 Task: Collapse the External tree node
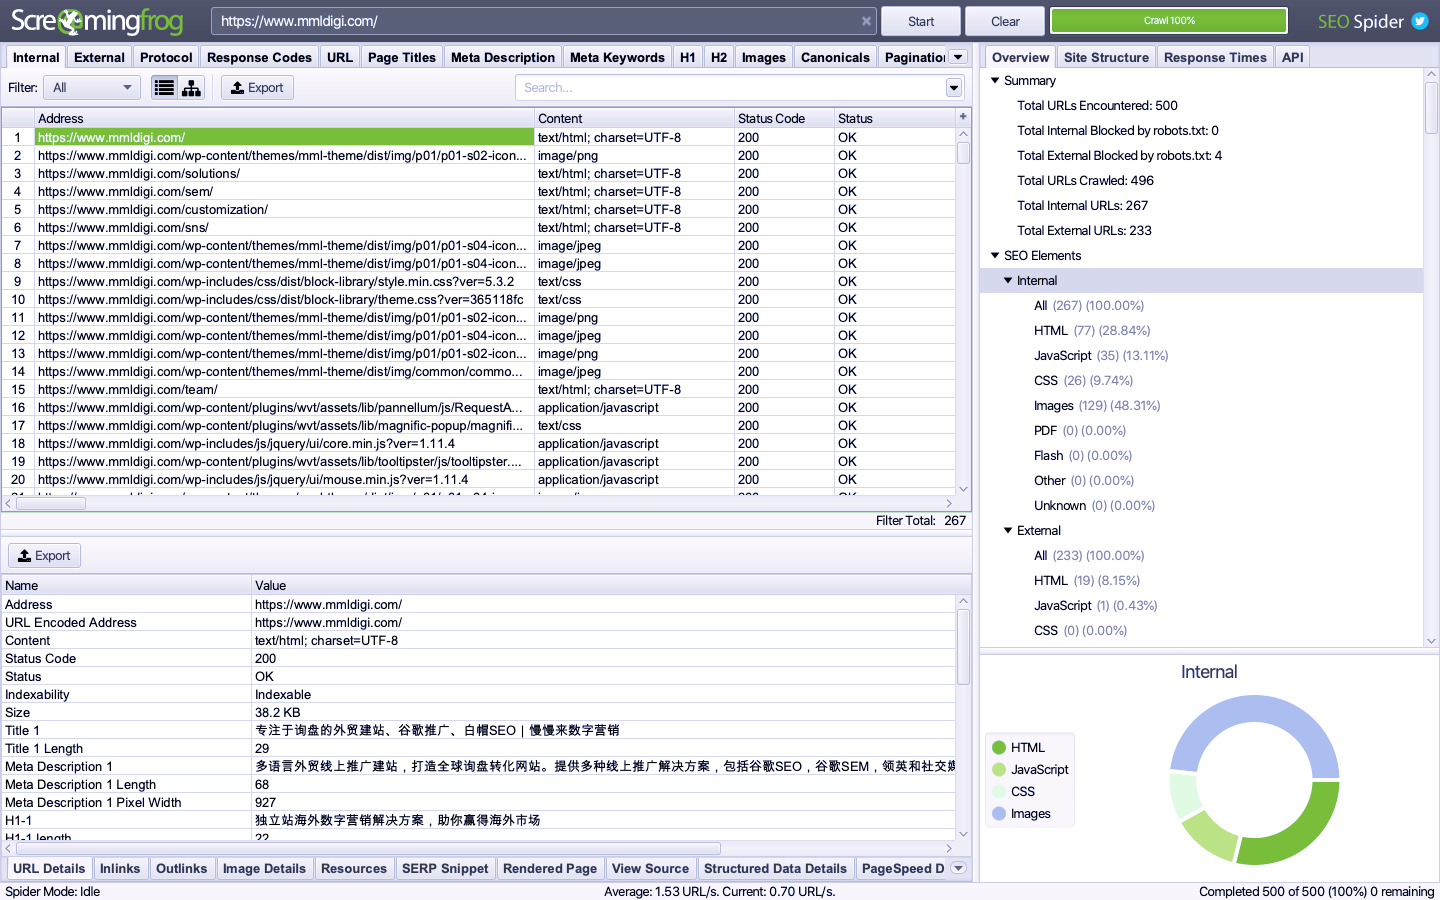1008,531
